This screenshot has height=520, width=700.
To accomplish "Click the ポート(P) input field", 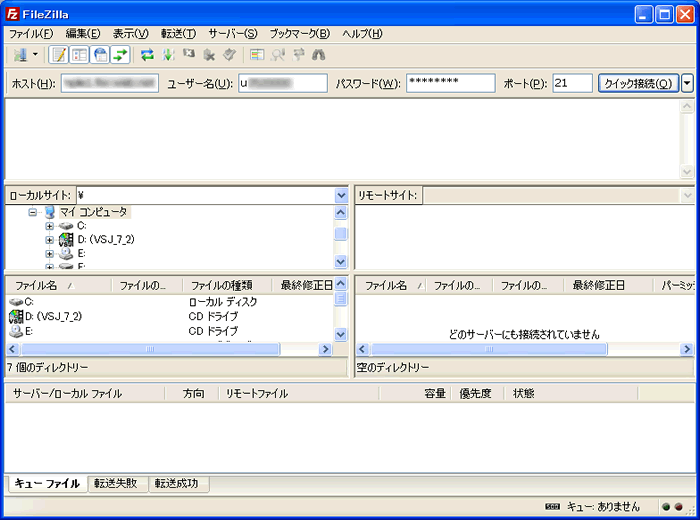I will click(x=572, y=83).
